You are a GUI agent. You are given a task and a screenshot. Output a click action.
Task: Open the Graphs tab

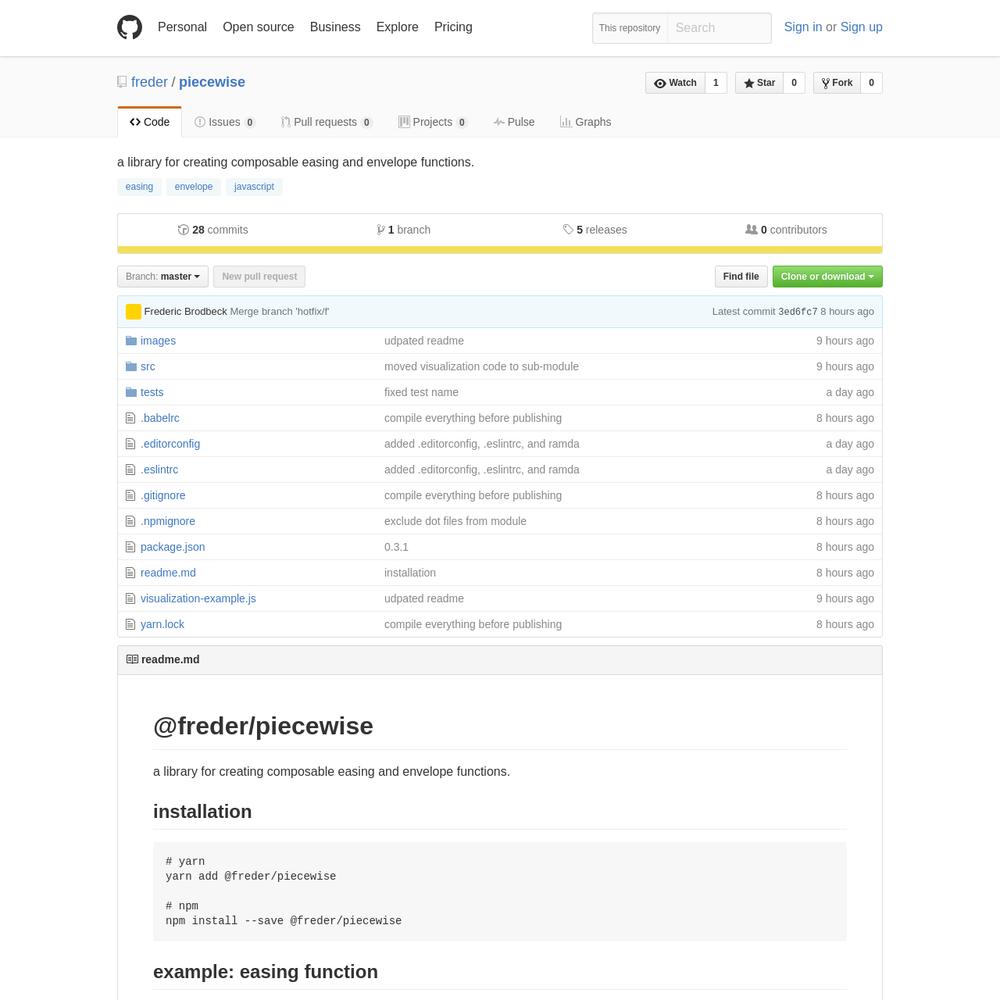click(585, 122)
